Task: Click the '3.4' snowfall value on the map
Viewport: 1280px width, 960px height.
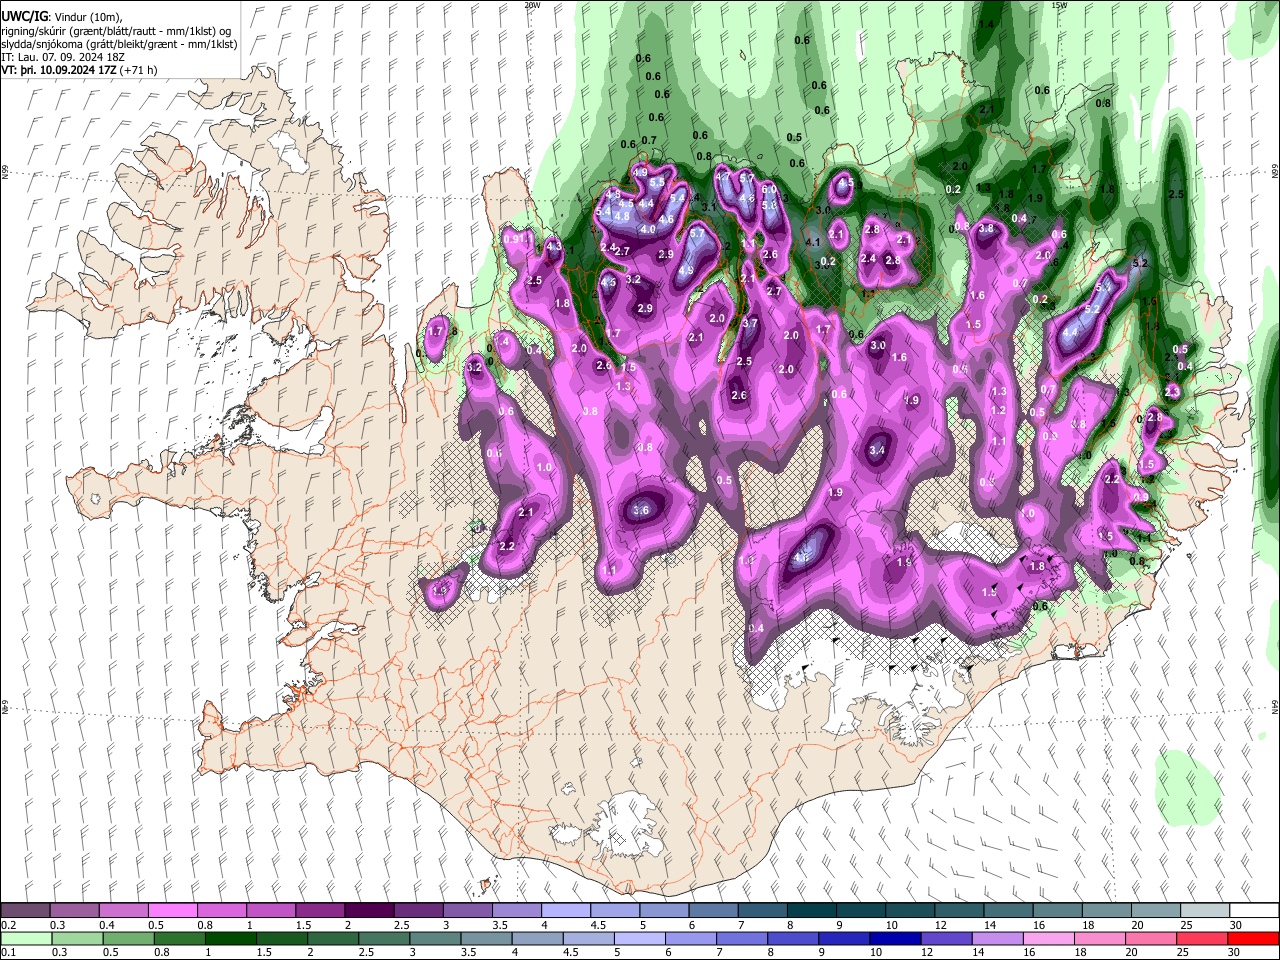Action: tap(877, 451)
